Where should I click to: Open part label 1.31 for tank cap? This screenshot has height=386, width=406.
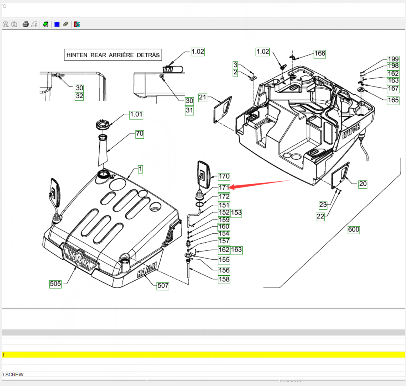(x=136, y=115)
